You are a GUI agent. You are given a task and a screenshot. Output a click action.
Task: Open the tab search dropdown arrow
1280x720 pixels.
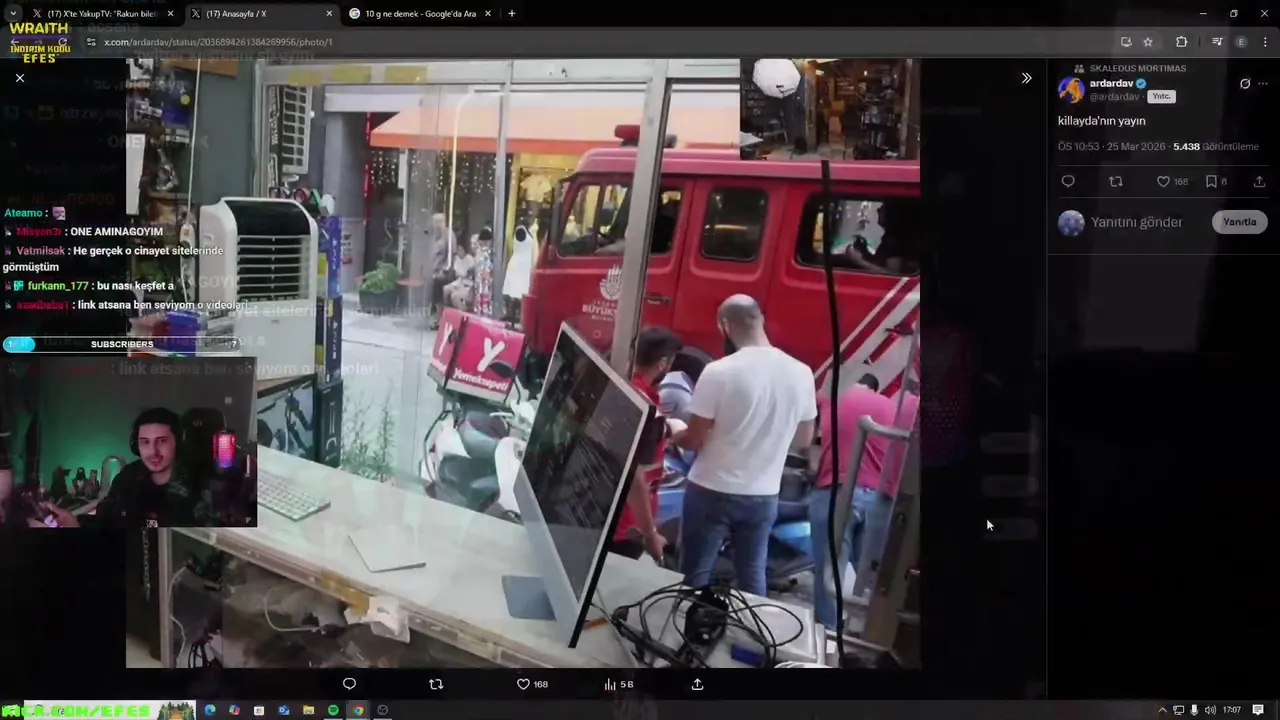coord(12,14)
